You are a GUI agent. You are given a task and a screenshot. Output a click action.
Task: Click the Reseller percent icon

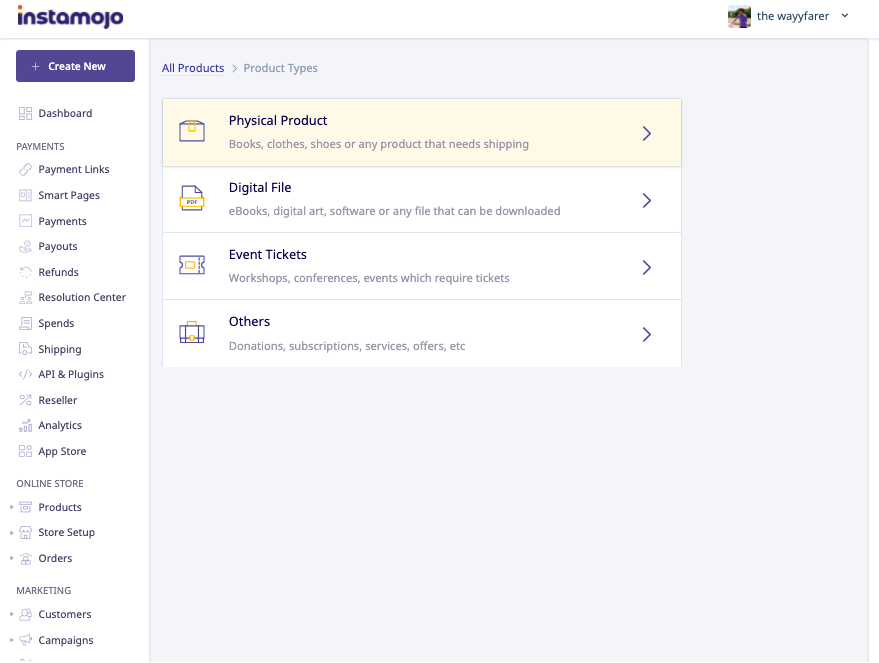click(x=25, y=400)
